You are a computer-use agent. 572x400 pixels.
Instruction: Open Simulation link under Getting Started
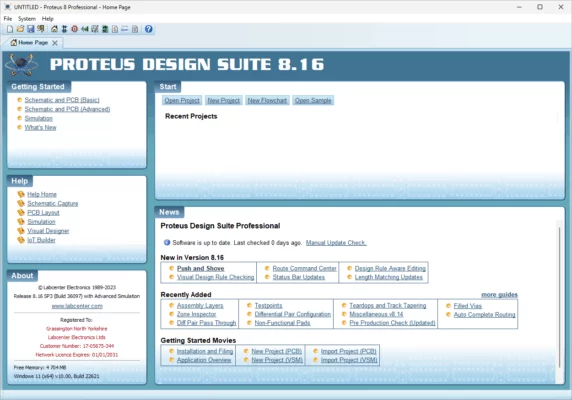(39, 118)
